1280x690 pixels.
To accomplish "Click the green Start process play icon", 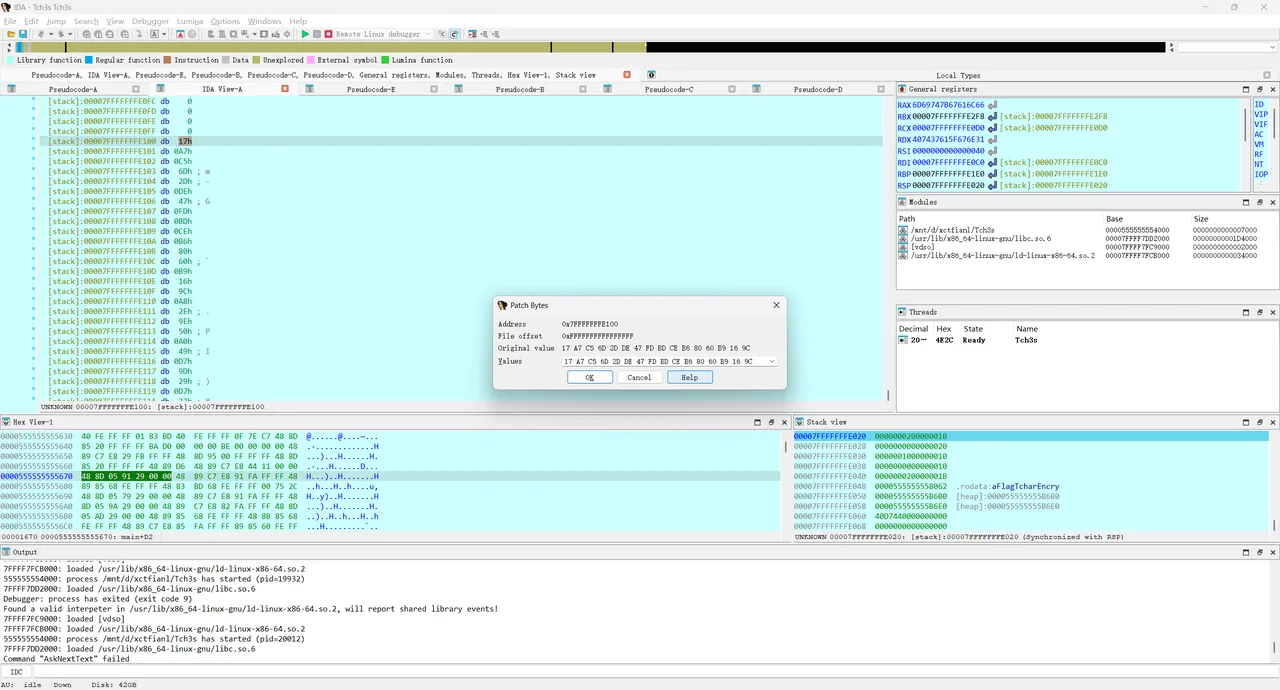I will click(x=306, y=34).
